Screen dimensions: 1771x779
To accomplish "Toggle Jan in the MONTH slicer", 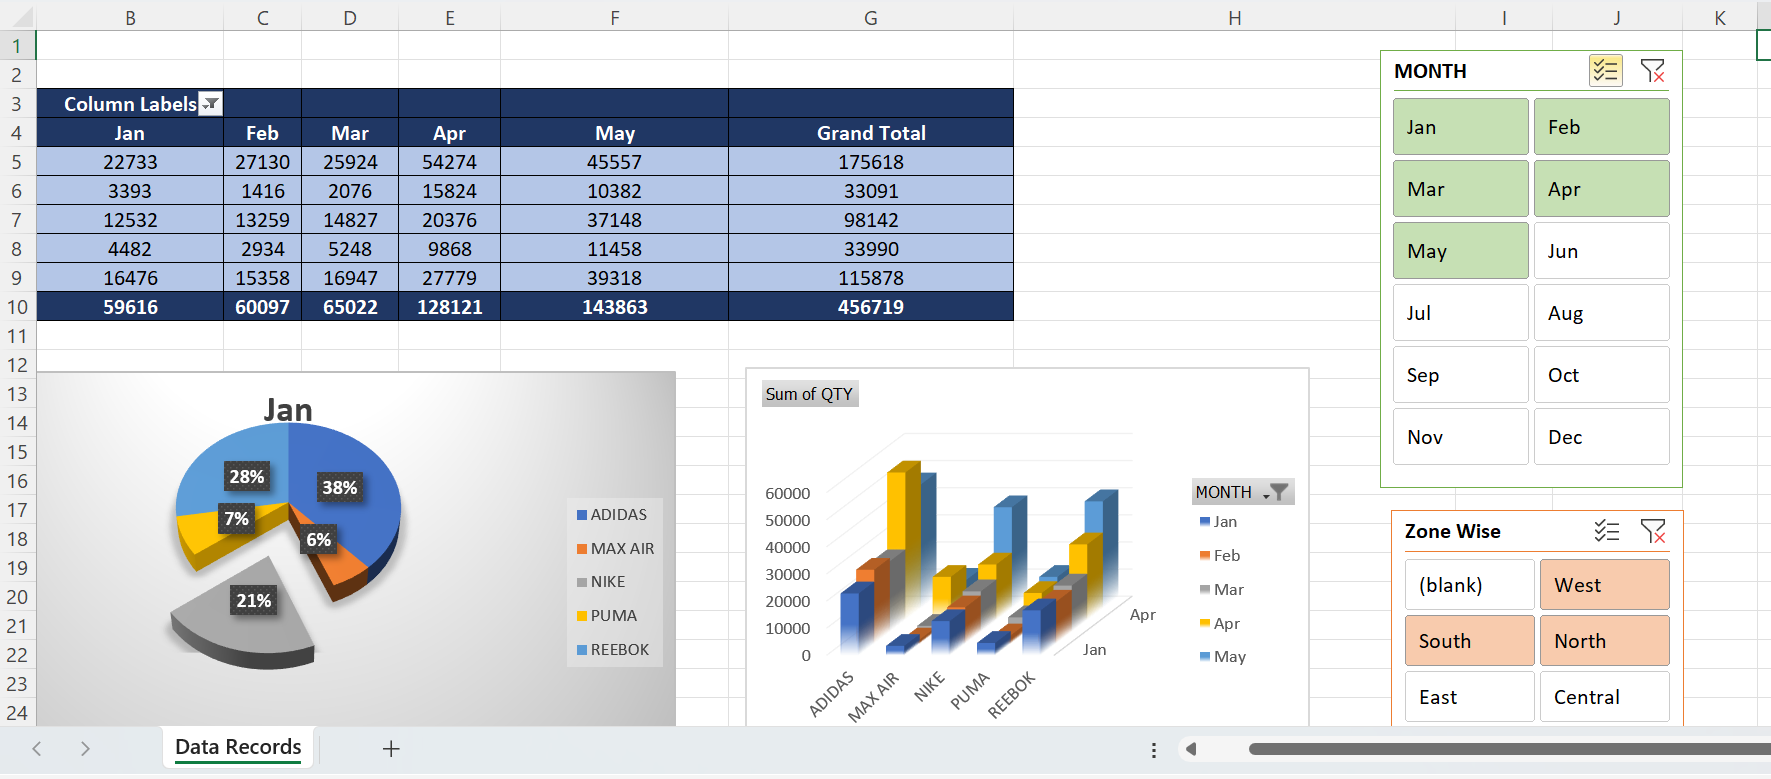I will point(1461,127).
